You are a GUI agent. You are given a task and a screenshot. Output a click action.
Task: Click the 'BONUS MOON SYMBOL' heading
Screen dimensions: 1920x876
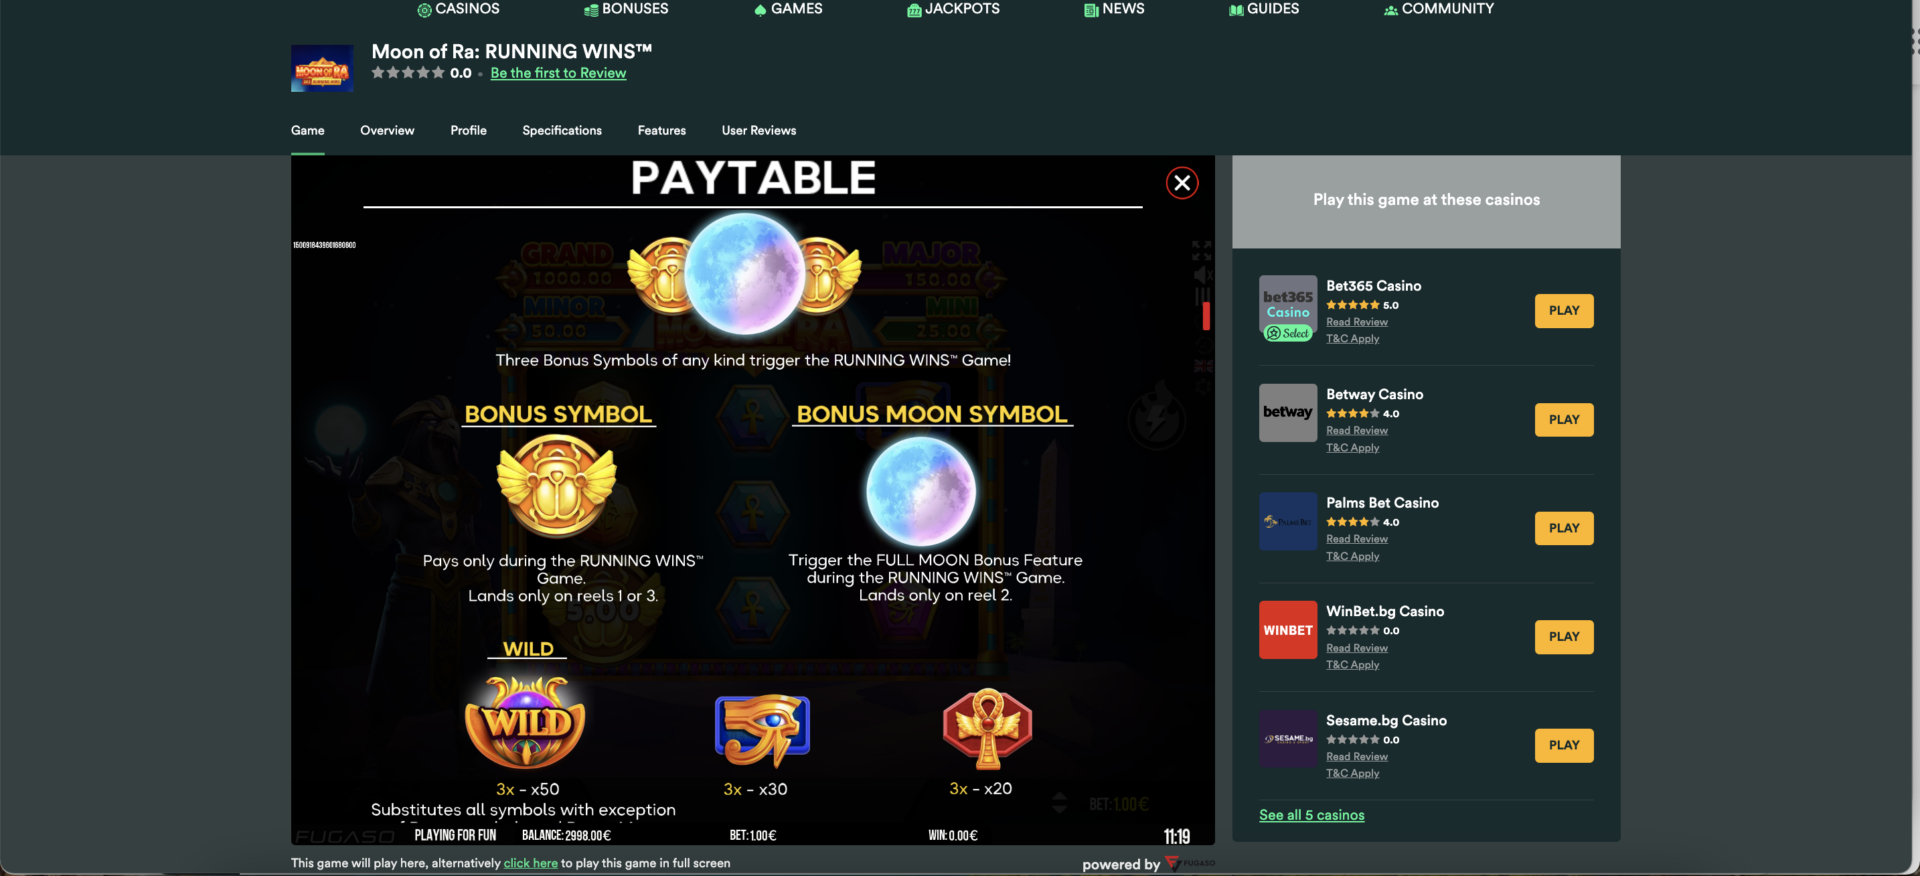click(x=932, y=414)
